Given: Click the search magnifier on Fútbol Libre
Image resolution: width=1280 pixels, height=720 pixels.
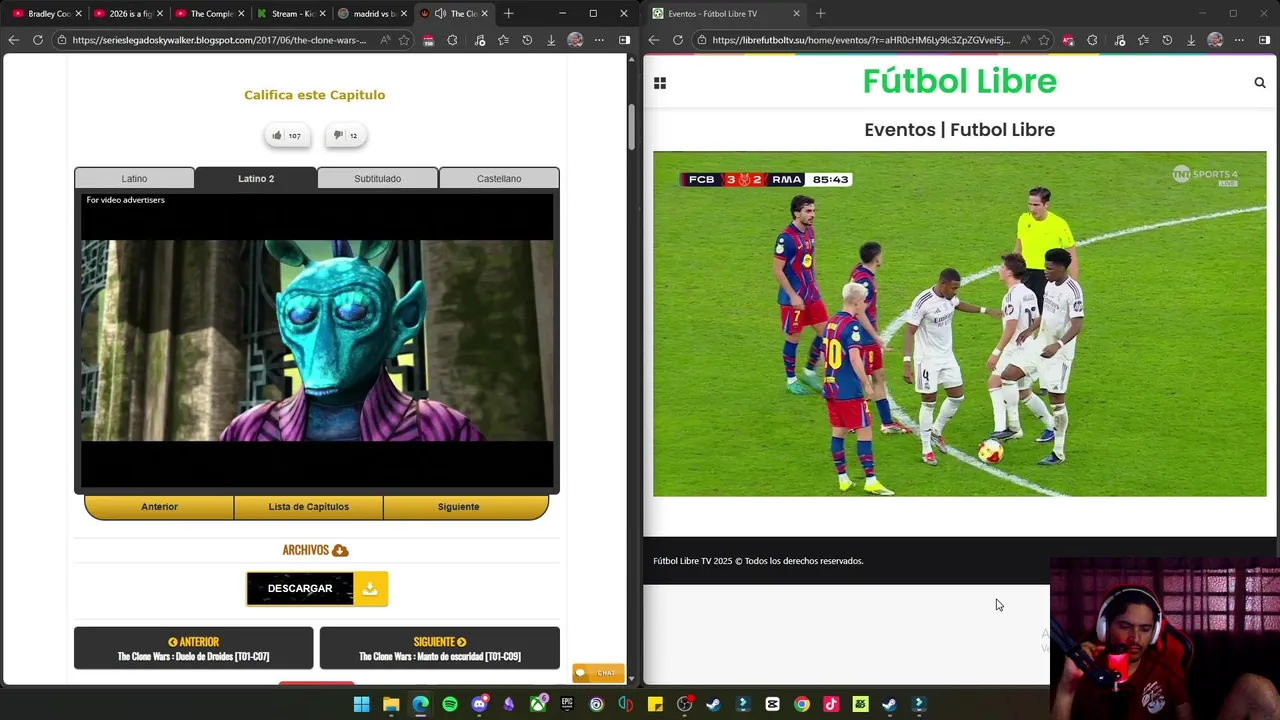Looking at the screenshot, I should click(x=1260, y=83).
